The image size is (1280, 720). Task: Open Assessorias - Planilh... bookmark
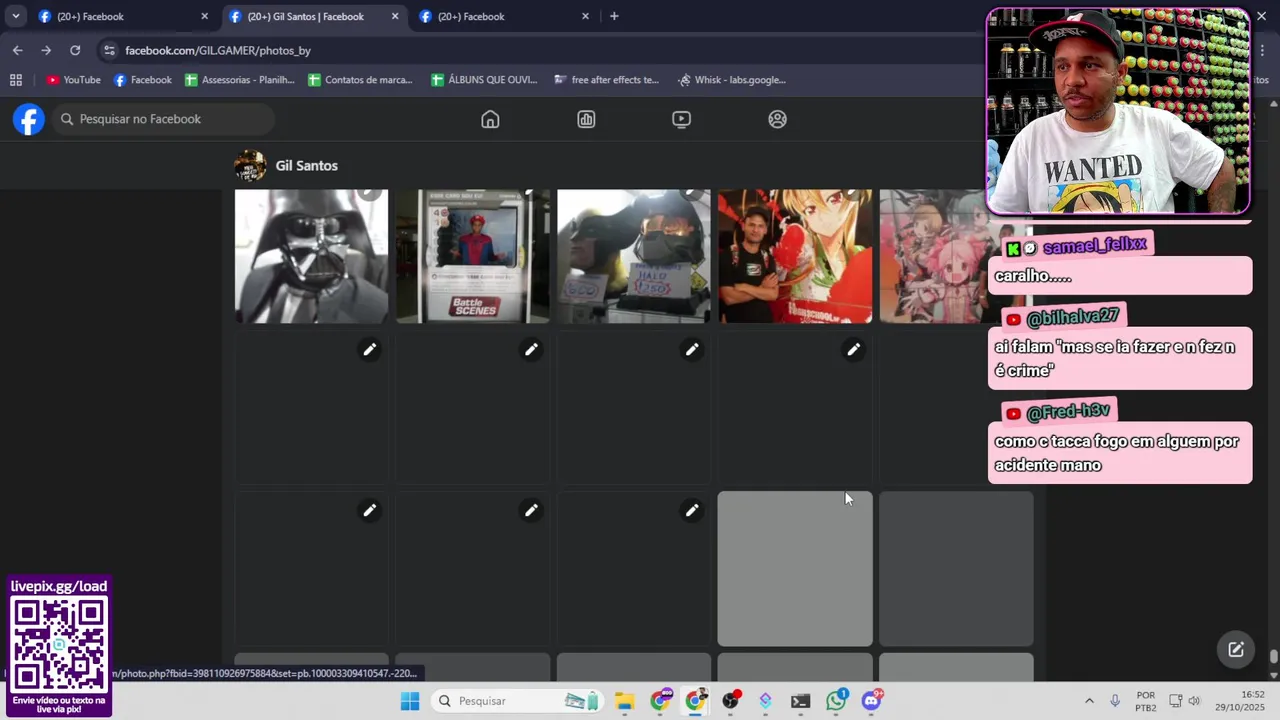coord(240,80)
